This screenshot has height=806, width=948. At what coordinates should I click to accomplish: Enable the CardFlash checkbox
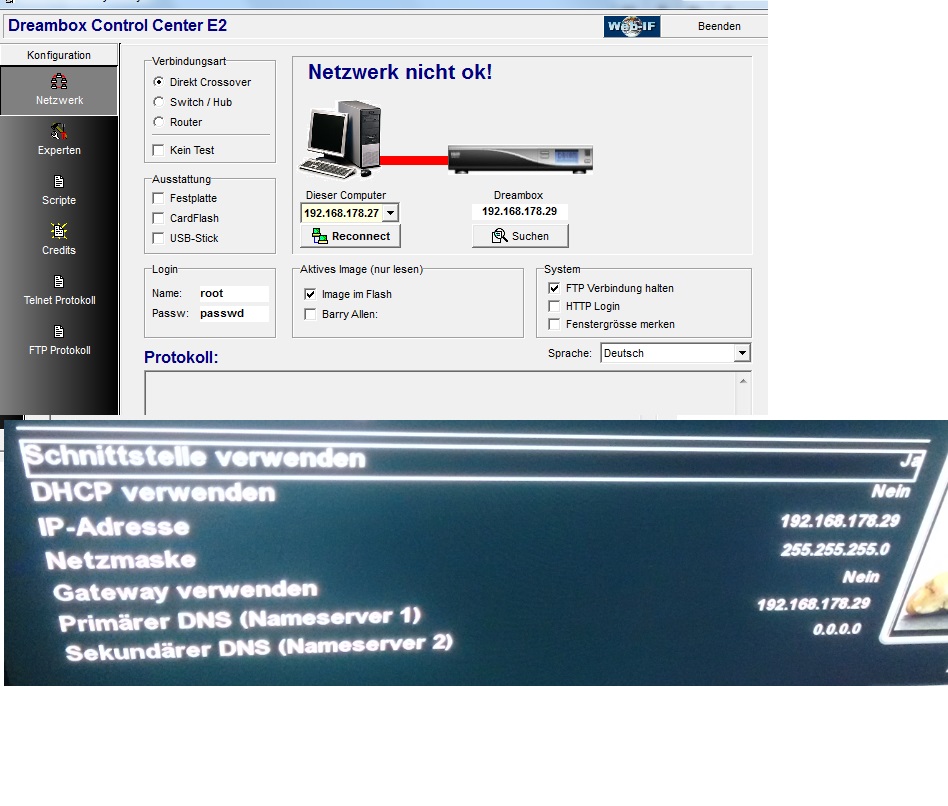[158, 218]
